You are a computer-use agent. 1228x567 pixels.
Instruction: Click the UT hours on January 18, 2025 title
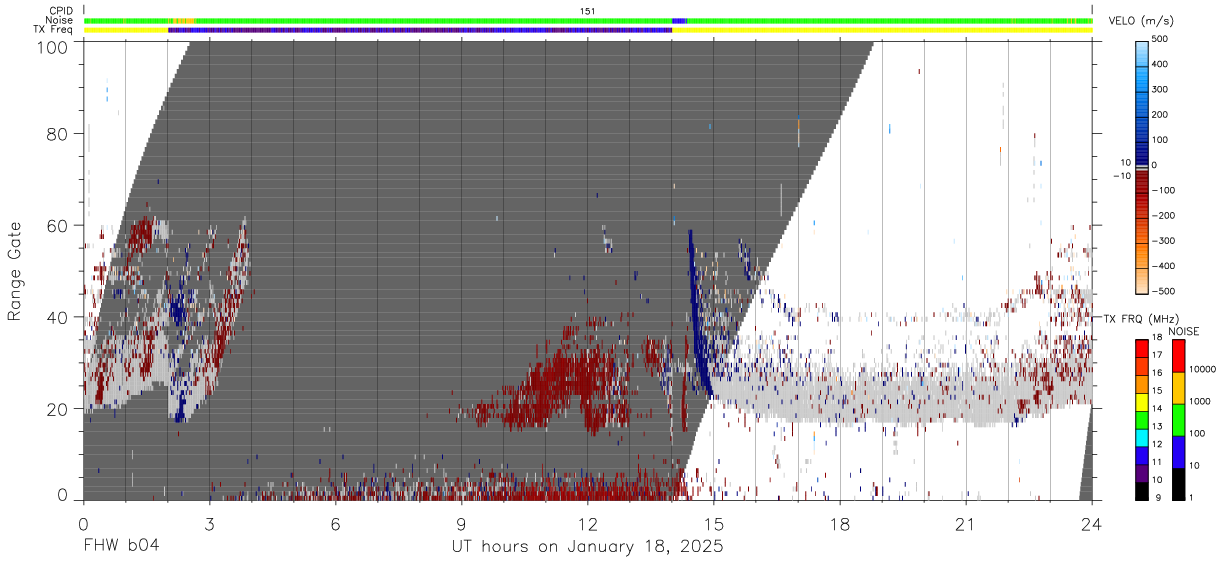(587, 547)
